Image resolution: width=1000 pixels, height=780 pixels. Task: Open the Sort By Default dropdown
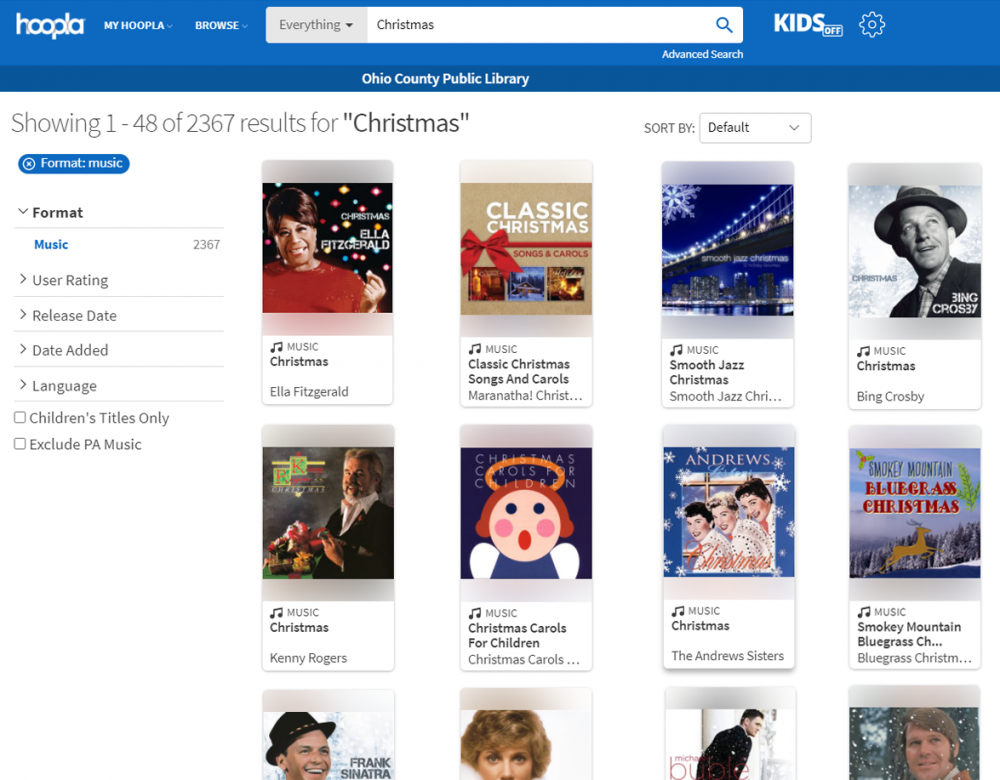coord(755,128)
